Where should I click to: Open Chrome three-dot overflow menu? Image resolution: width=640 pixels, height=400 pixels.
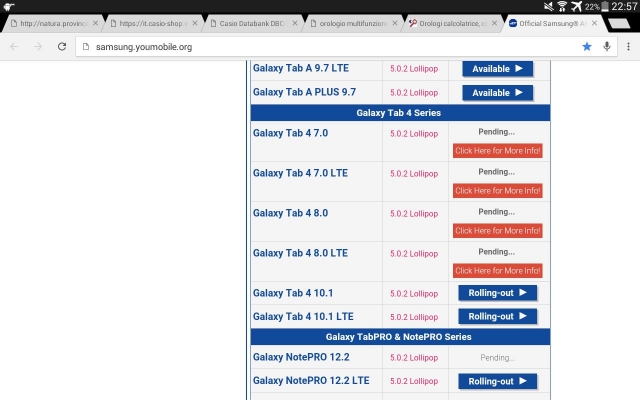click(x=628, y=47)
